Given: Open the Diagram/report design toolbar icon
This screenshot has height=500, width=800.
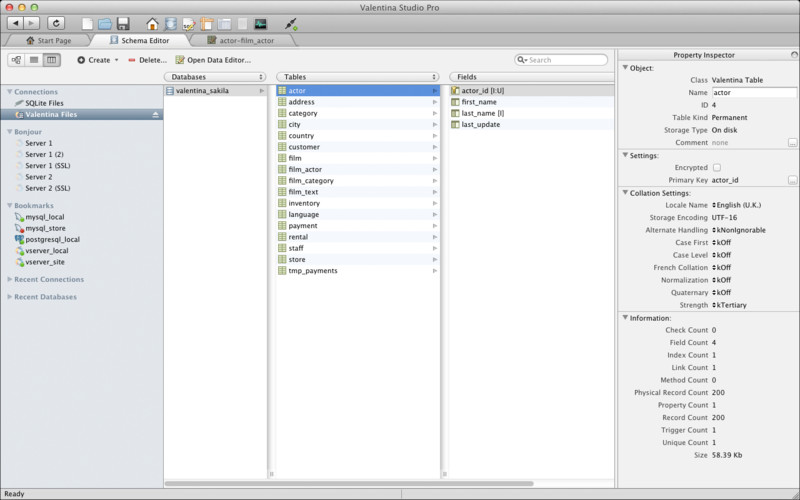Looking at the screenshot, I should tap(207, 24).
